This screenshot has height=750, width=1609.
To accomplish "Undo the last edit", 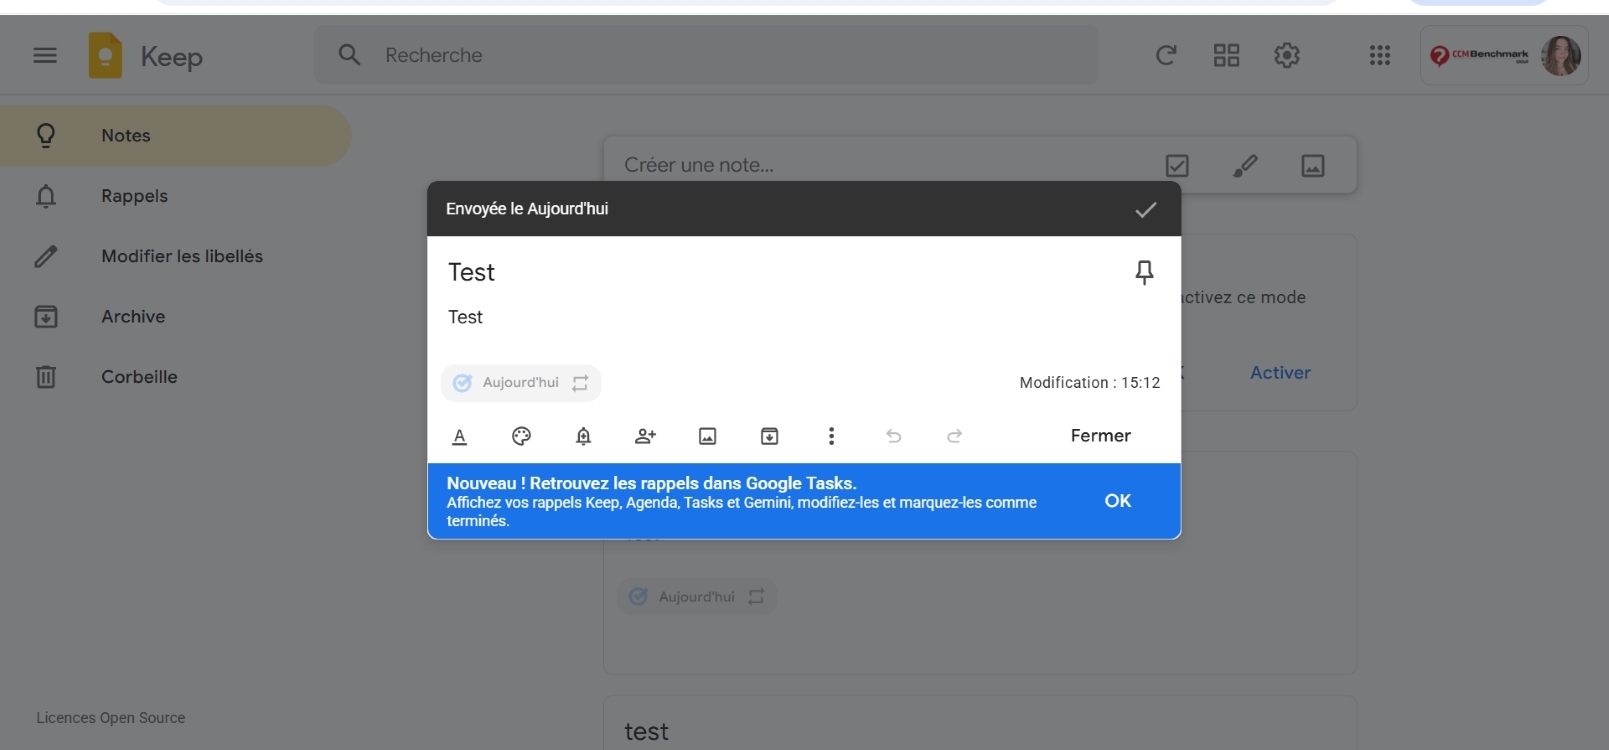I will point(894,436).
